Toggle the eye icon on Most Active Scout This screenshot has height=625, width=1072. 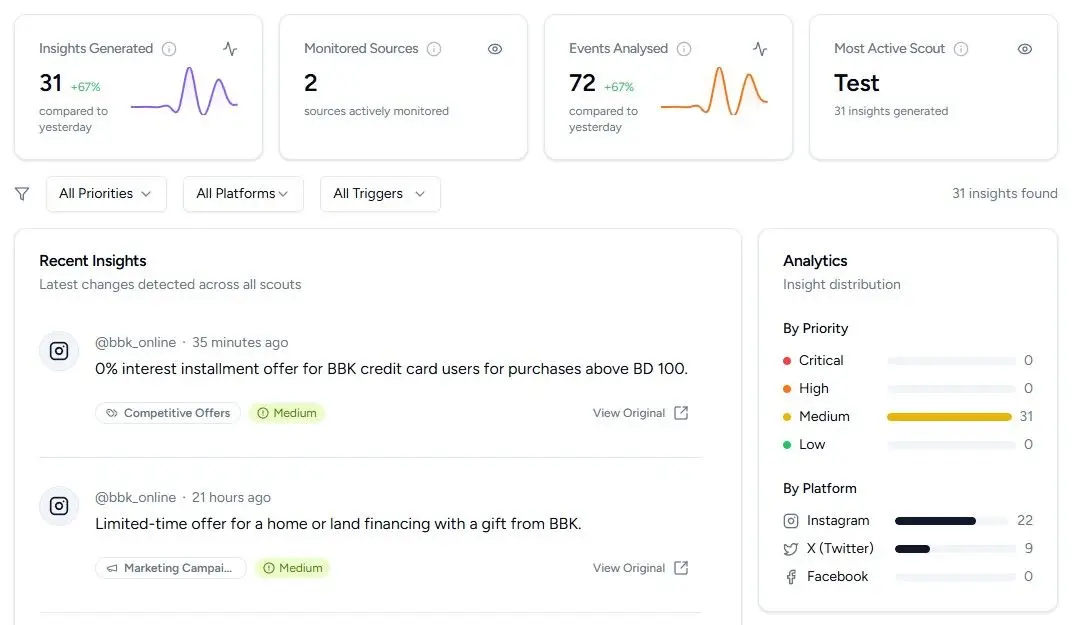(x=1025, y=49)
